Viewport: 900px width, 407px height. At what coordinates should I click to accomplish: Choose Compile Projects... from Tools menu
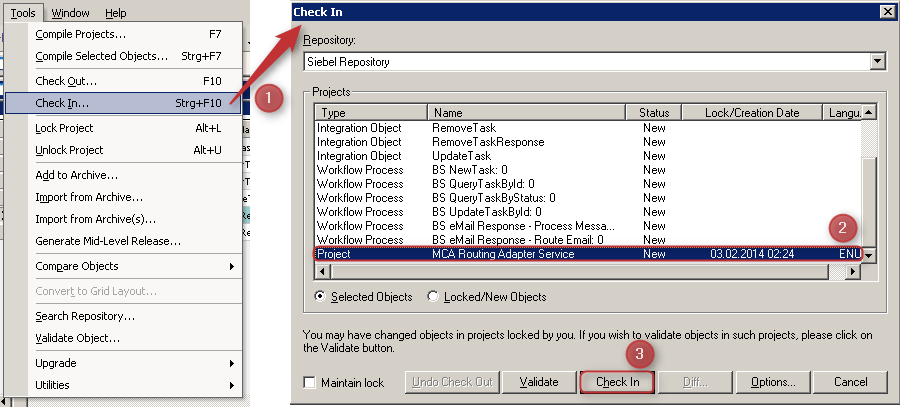(123, 34)
